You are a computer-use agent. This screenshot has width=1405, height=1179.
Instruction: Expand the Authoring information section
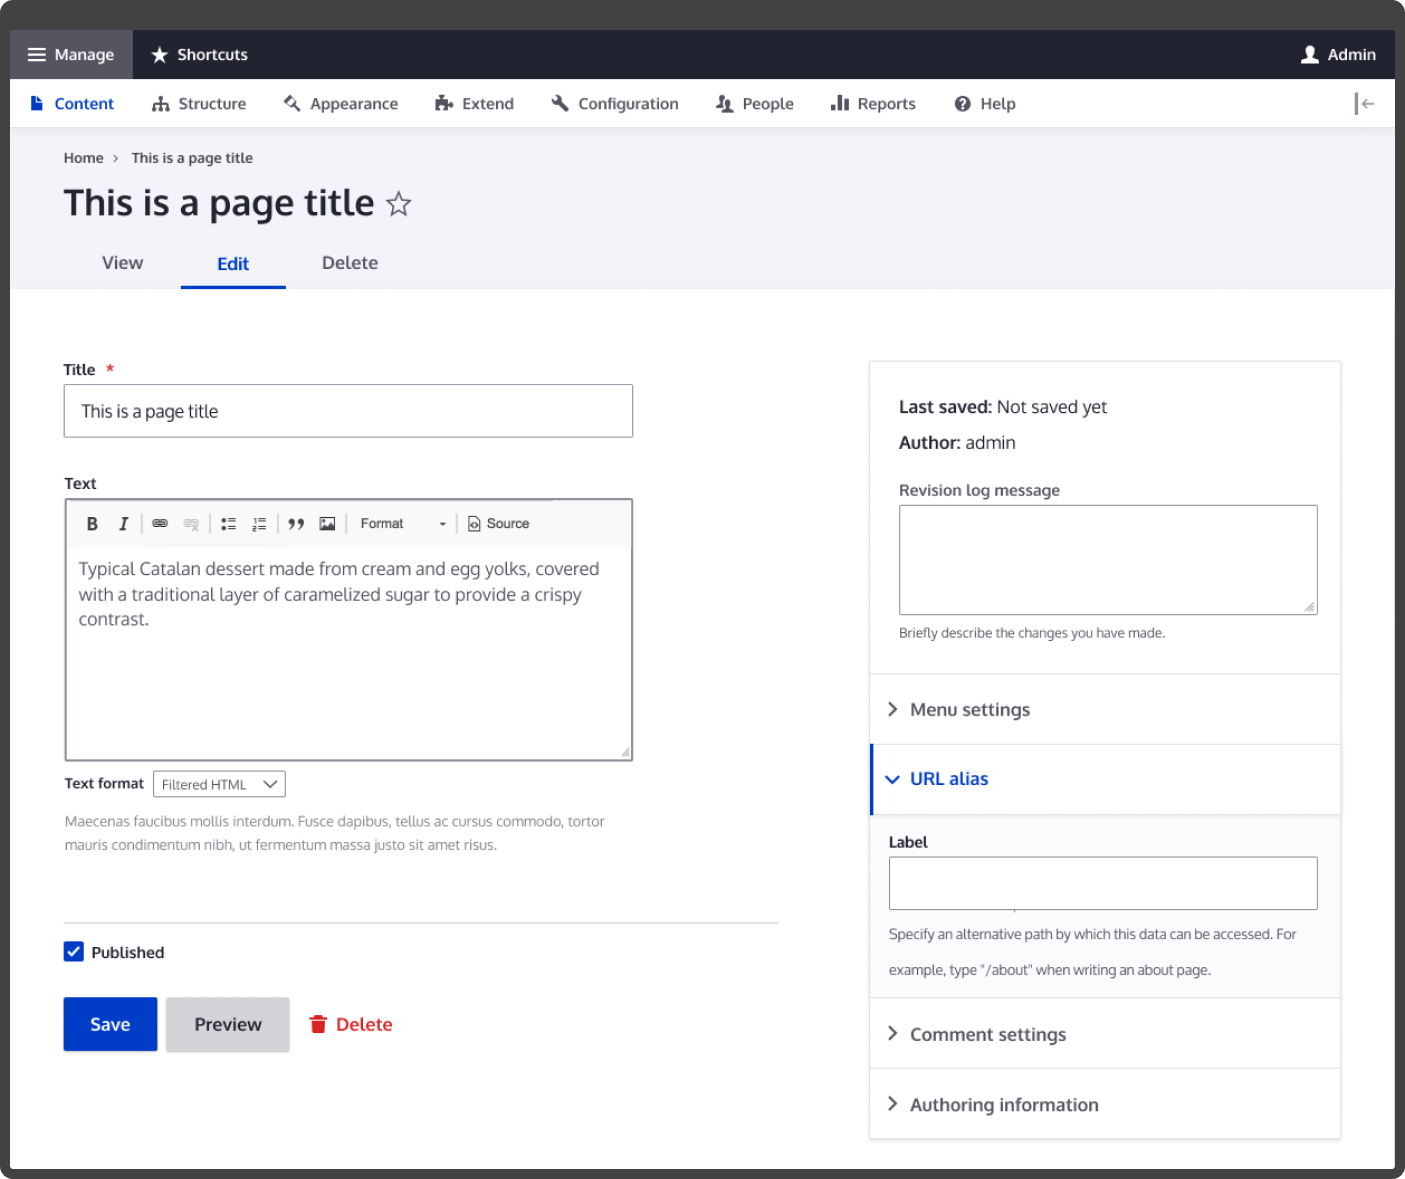pyautogui.click(x=1003, y=1105)
